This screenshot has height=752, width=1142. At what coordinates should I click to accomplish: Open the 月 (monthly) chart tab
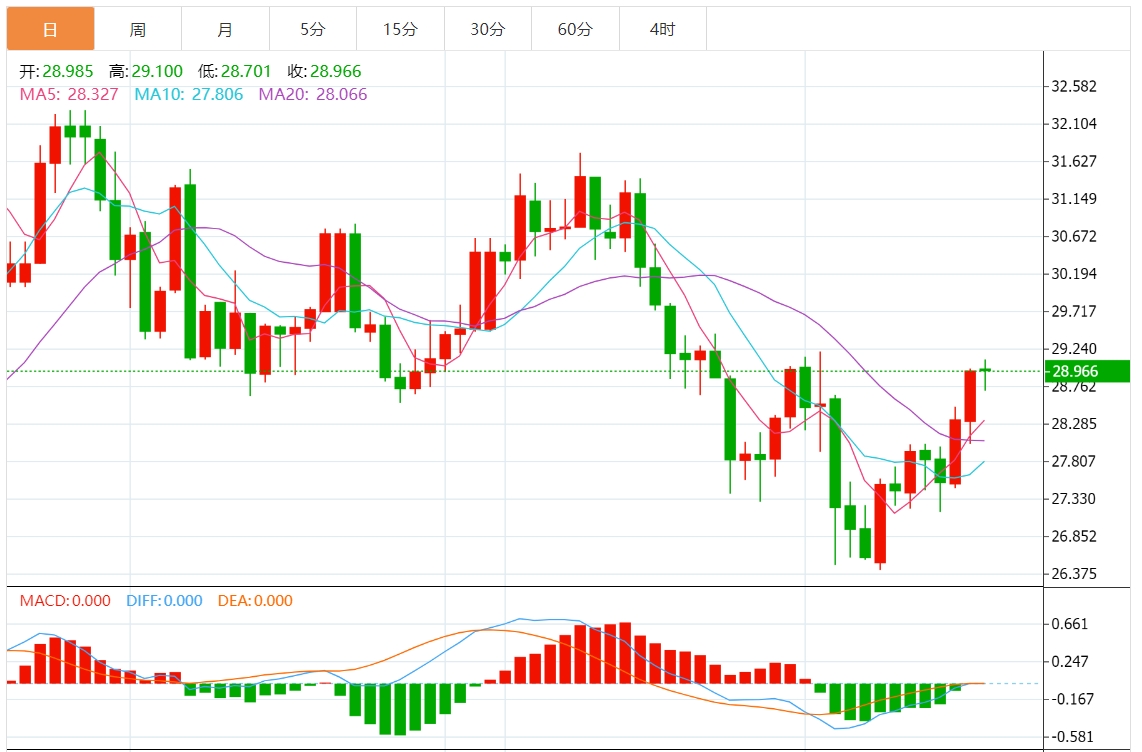coord(225,29)
